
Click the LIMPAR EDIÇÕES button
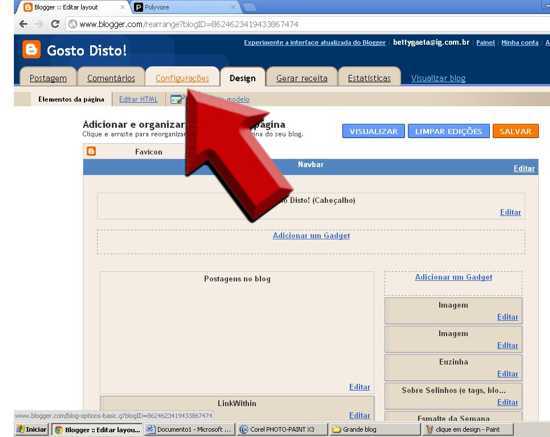(448, 131)
